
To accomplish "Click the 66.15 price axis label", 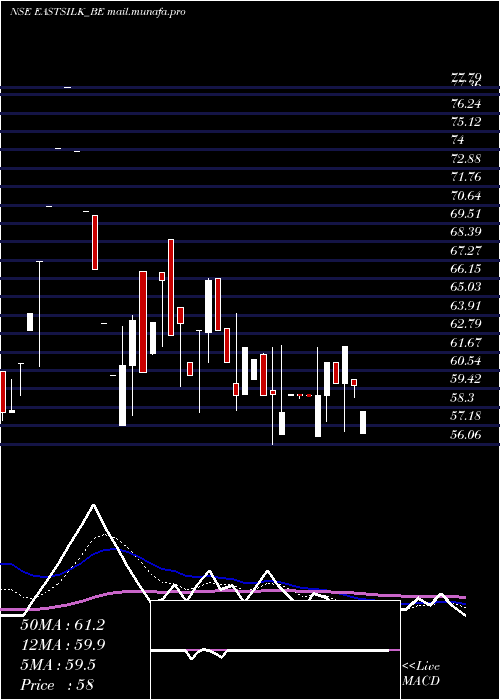I will (466, 268).
